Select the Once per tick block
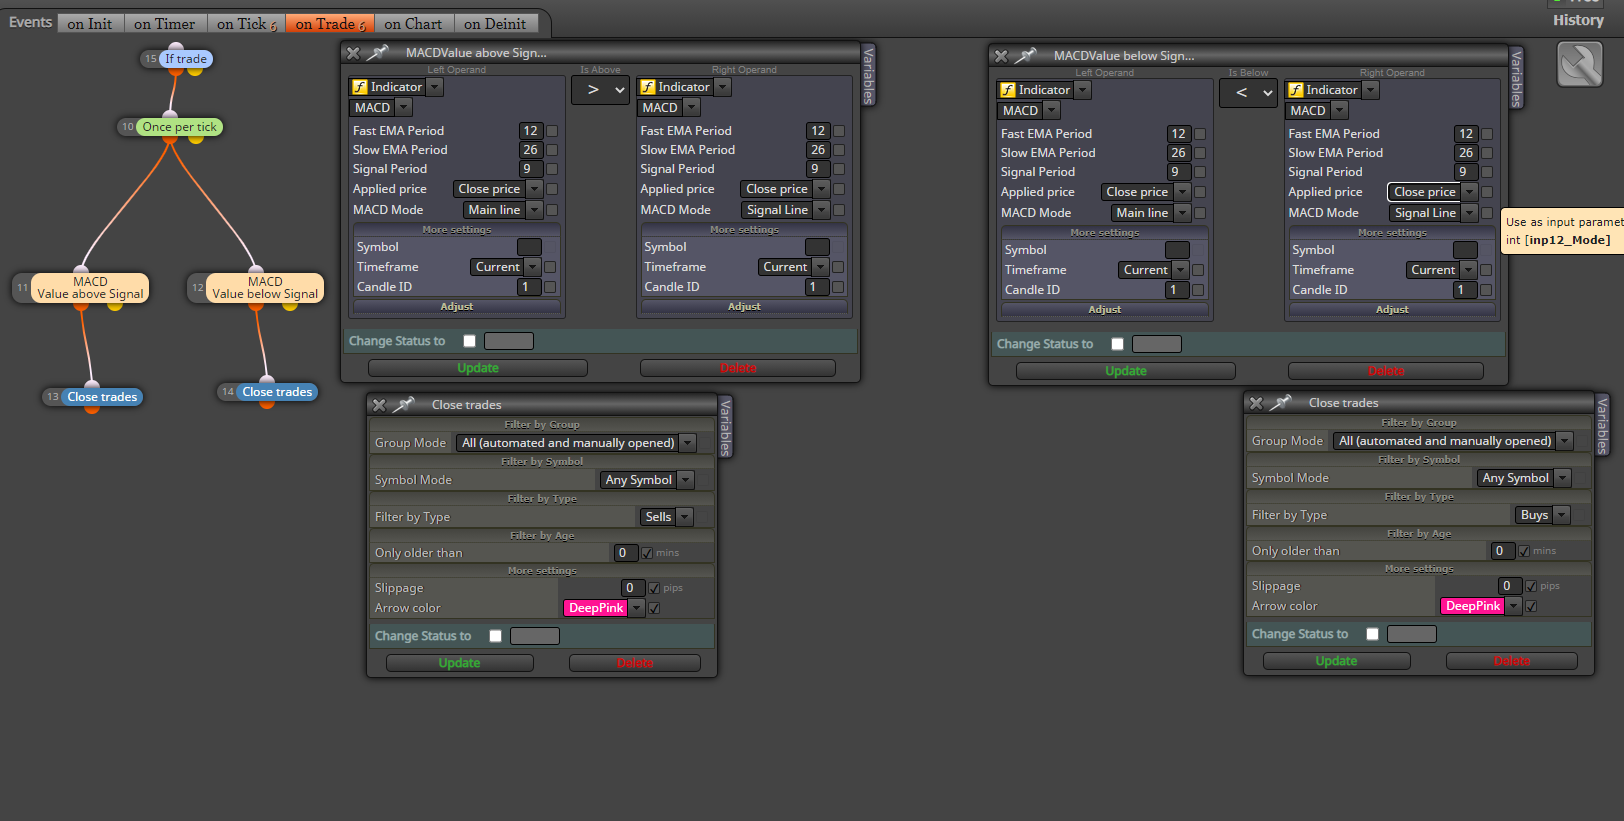Screen dimensions: 1624x821 [179, 127]
